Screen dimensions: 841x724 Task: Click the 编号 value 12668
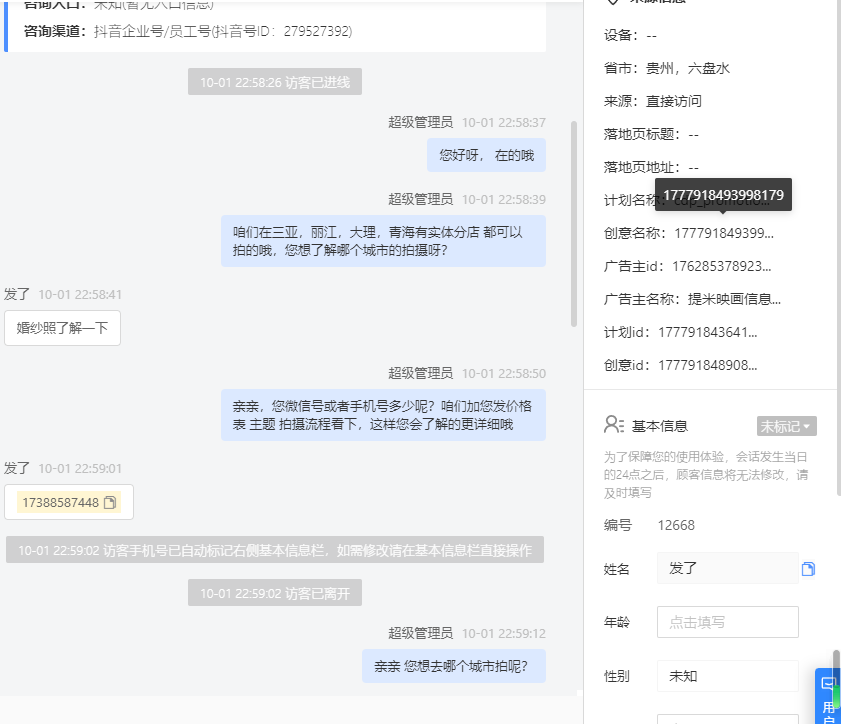pyautogui.click(x=676, y=525)
